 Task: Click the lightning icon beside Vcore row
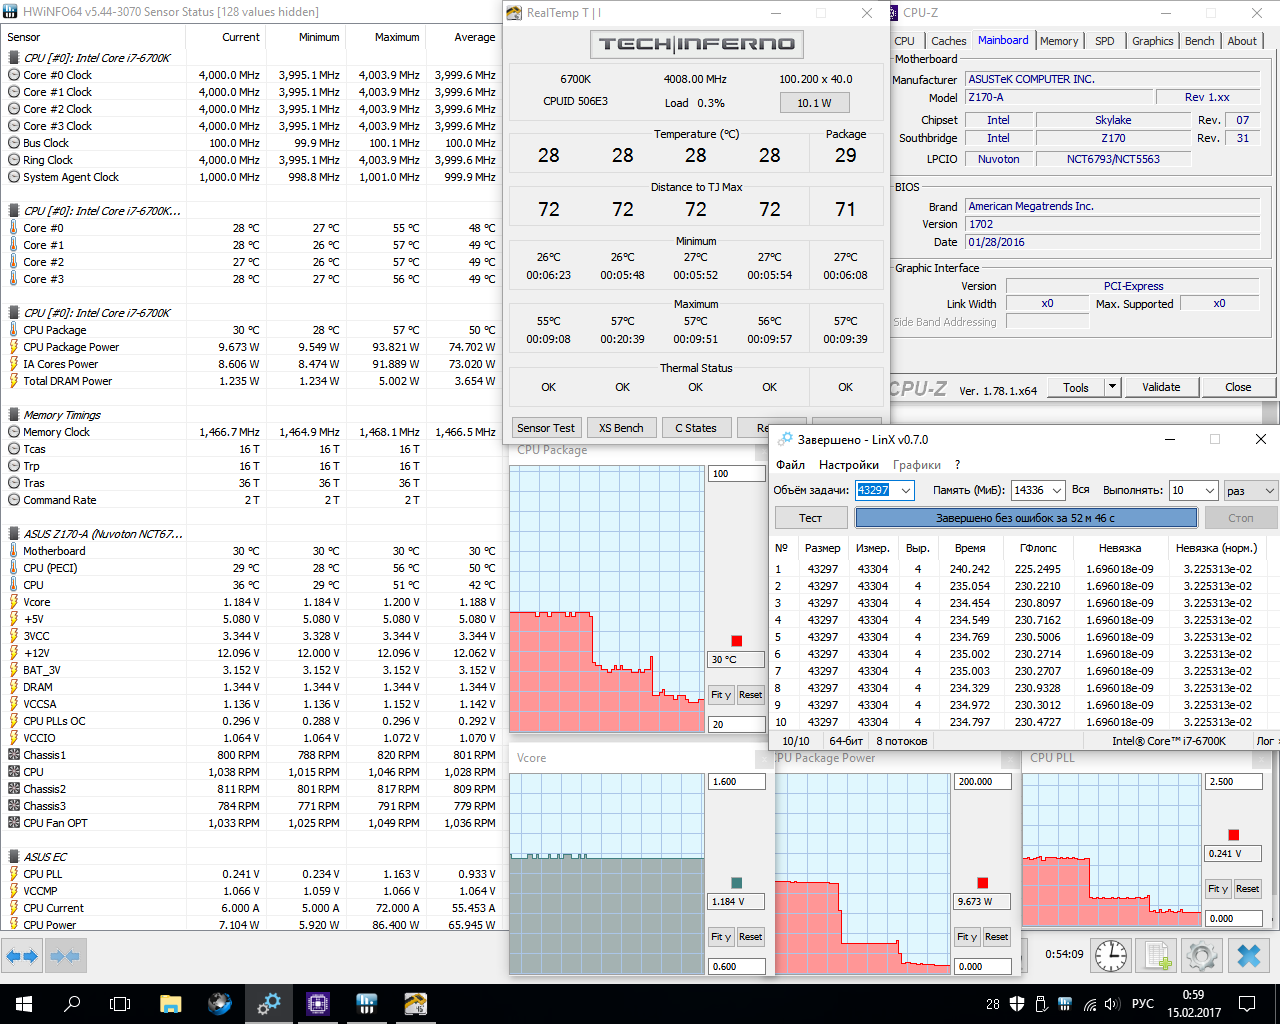14,602
